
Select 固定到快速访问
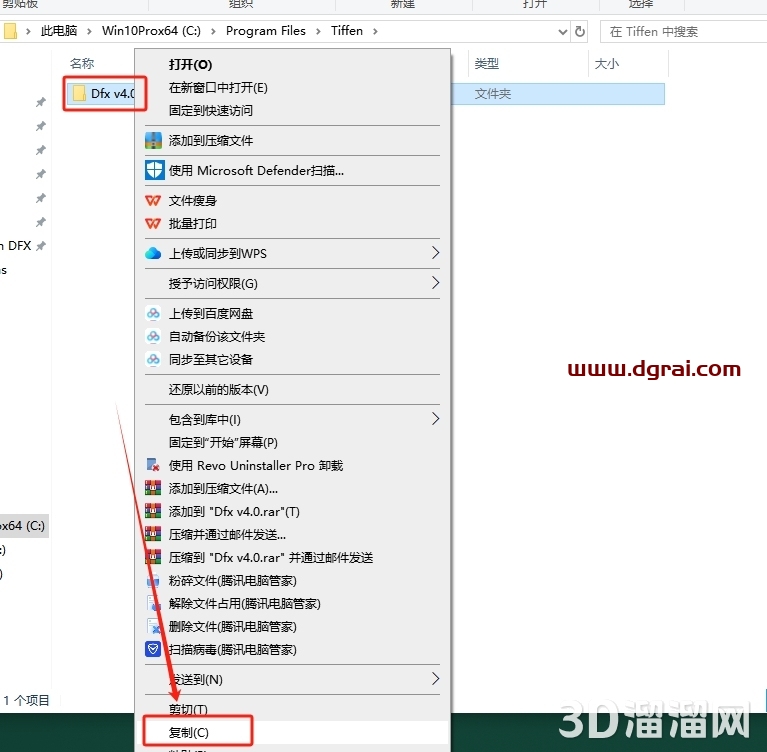click(211, 111)
